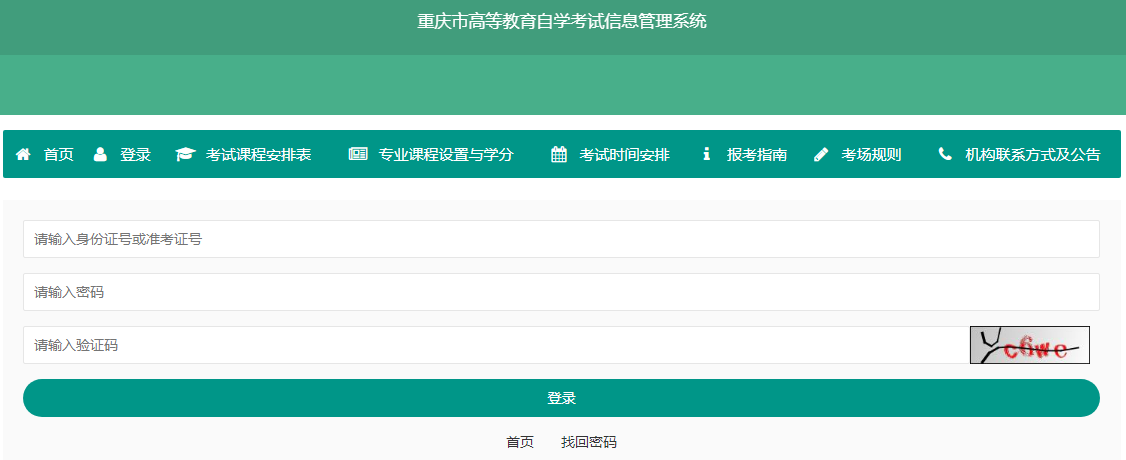Open 考试时间安排 menu item
Screen dimensions: 1126x460
[624, 154]
